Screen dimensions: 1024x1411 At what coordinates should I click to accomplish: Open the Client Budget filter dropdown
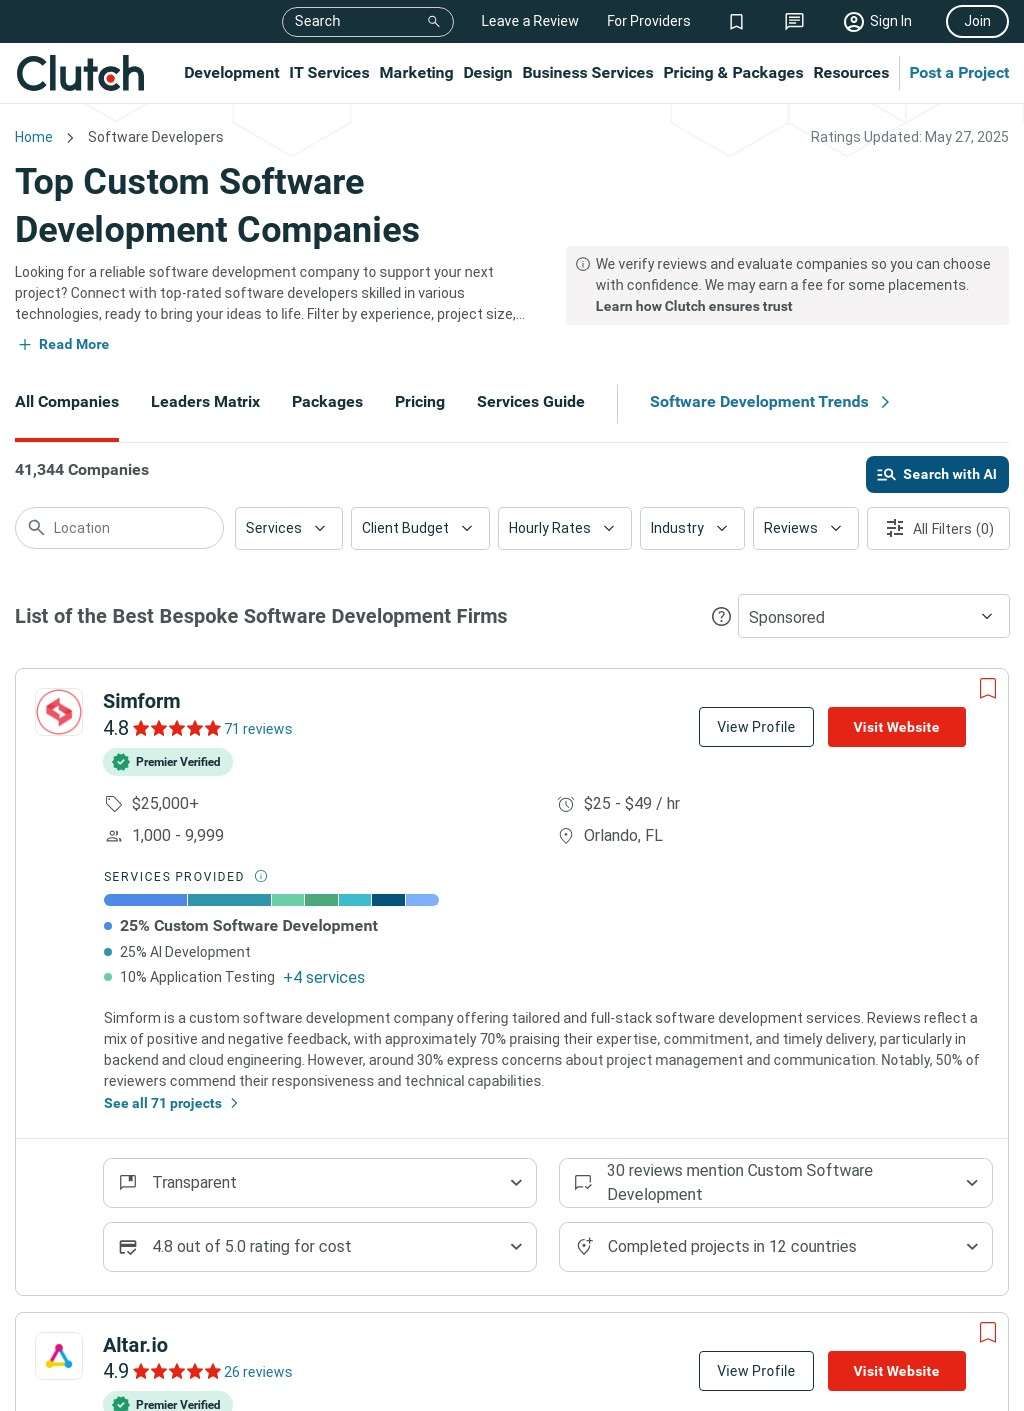point(420,528)
